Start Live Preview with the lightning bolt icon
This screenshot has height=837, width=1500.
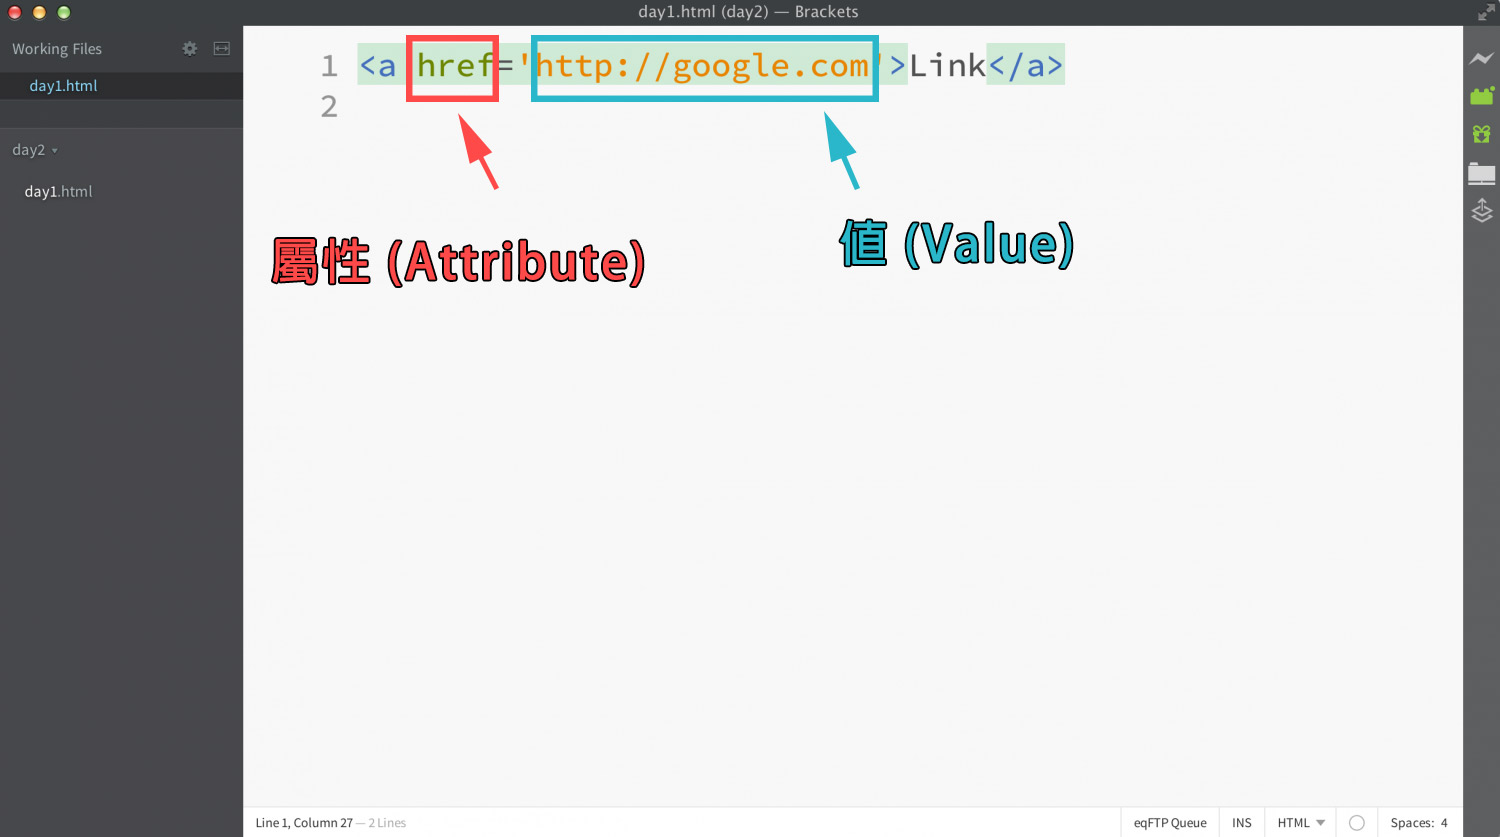pos(1481,59)
